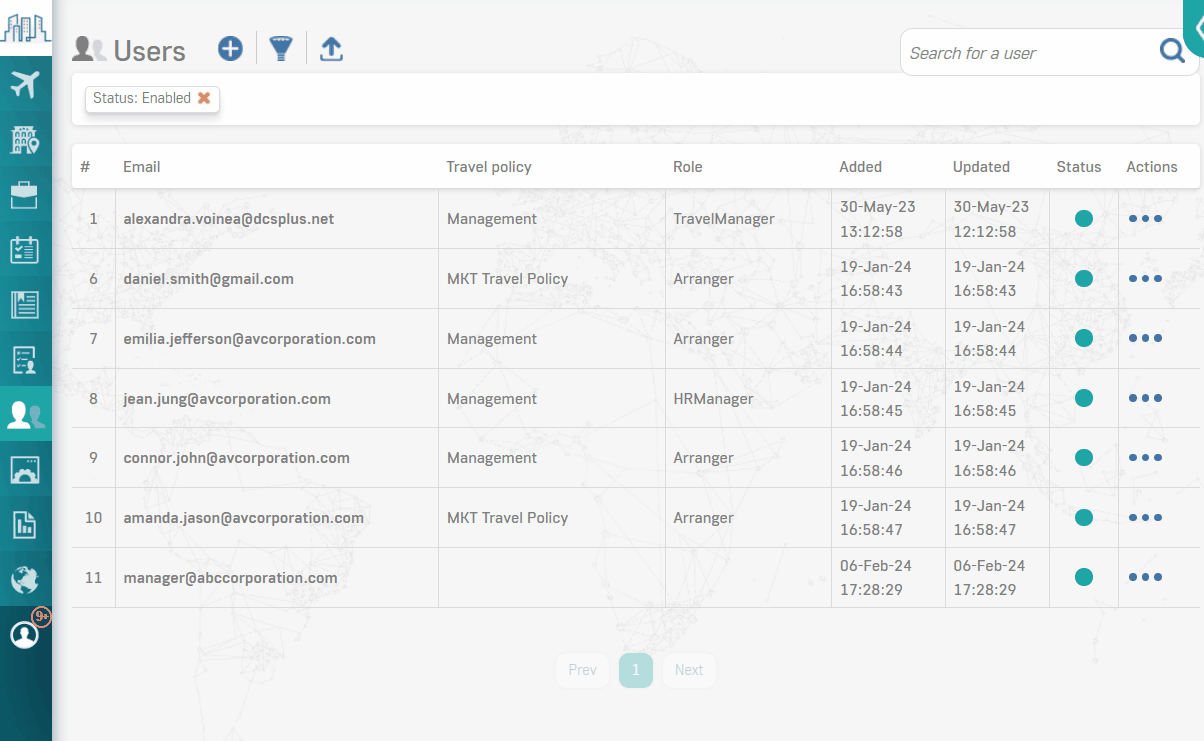
Task: Open actions menu for jean.jung user
Action: tap(1145, 398)
